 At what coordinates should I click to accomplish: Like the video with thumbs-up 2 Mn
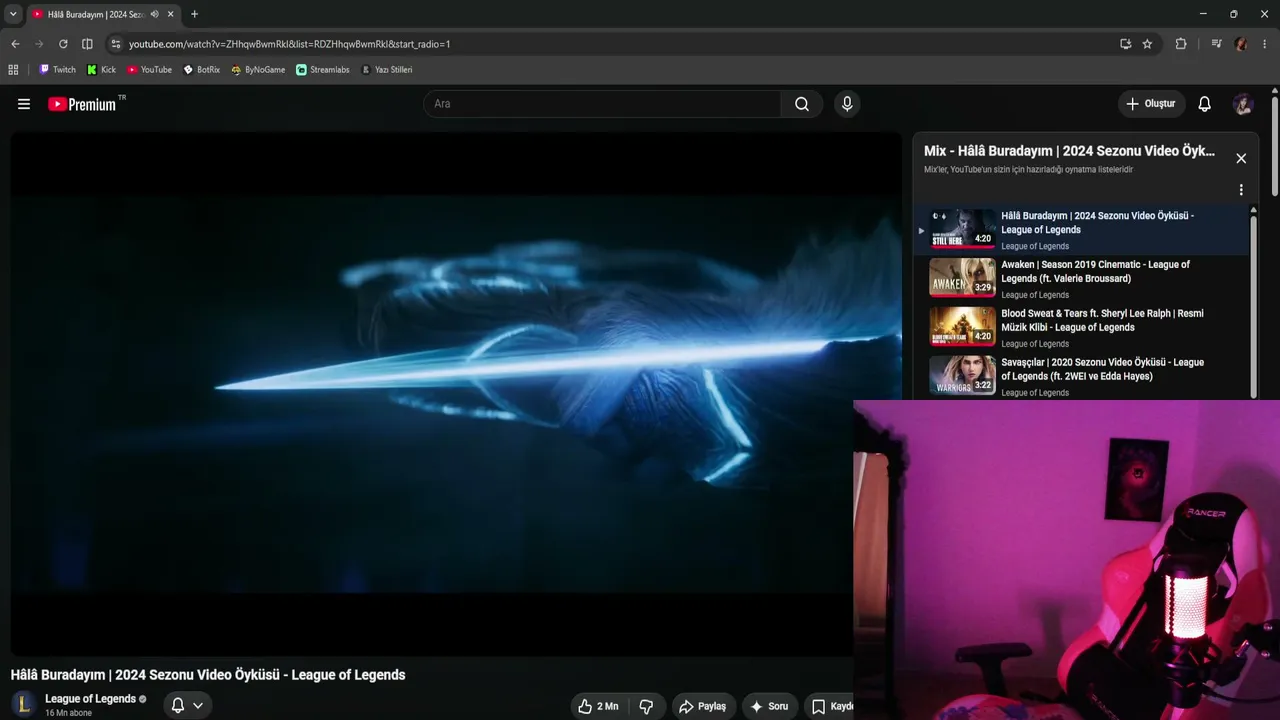598,706
